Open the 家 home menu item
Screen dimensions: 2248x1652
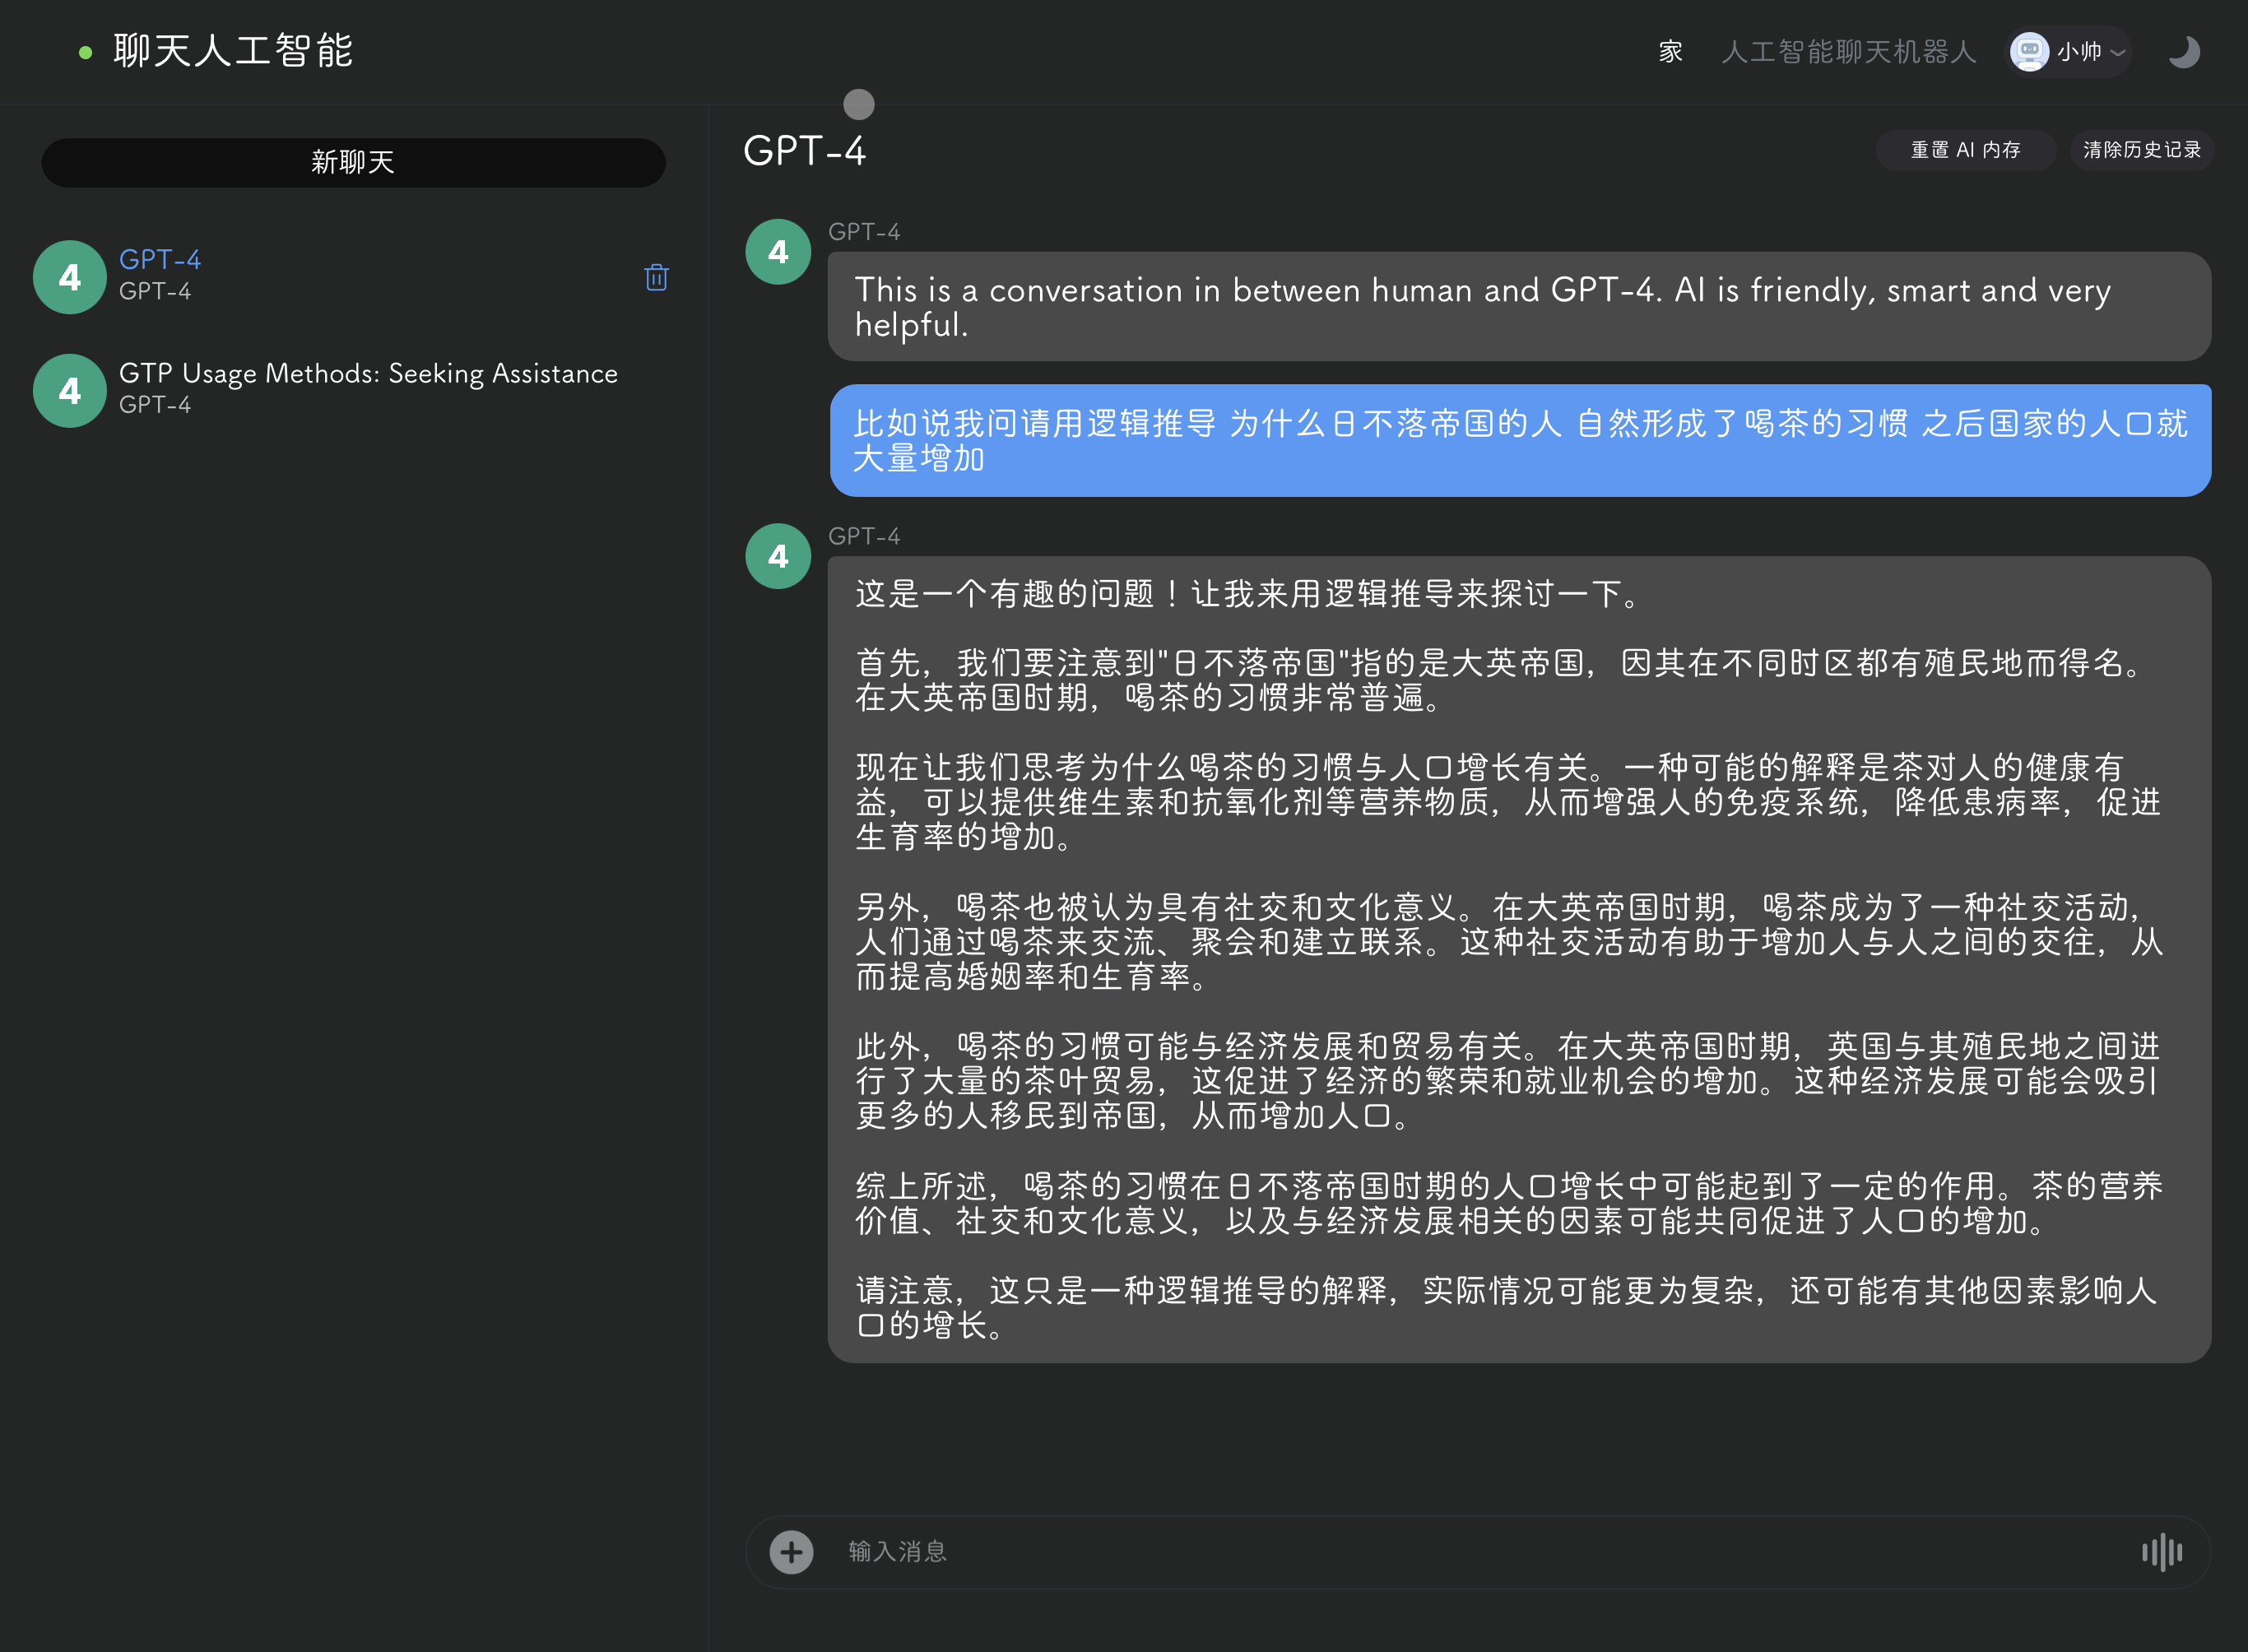point(1670,52)
